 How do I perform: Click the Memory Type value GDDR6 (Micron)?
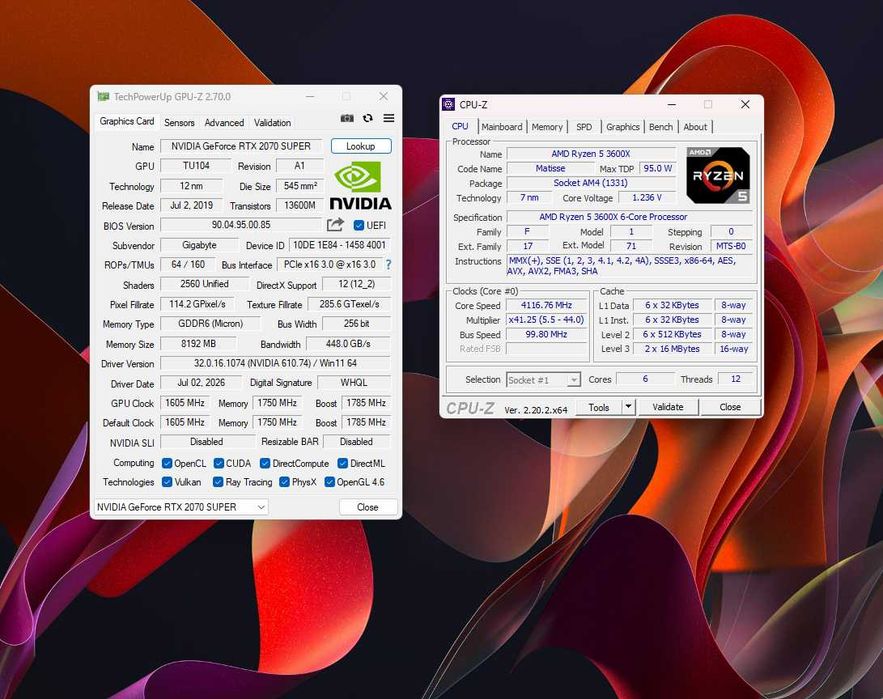211,324
